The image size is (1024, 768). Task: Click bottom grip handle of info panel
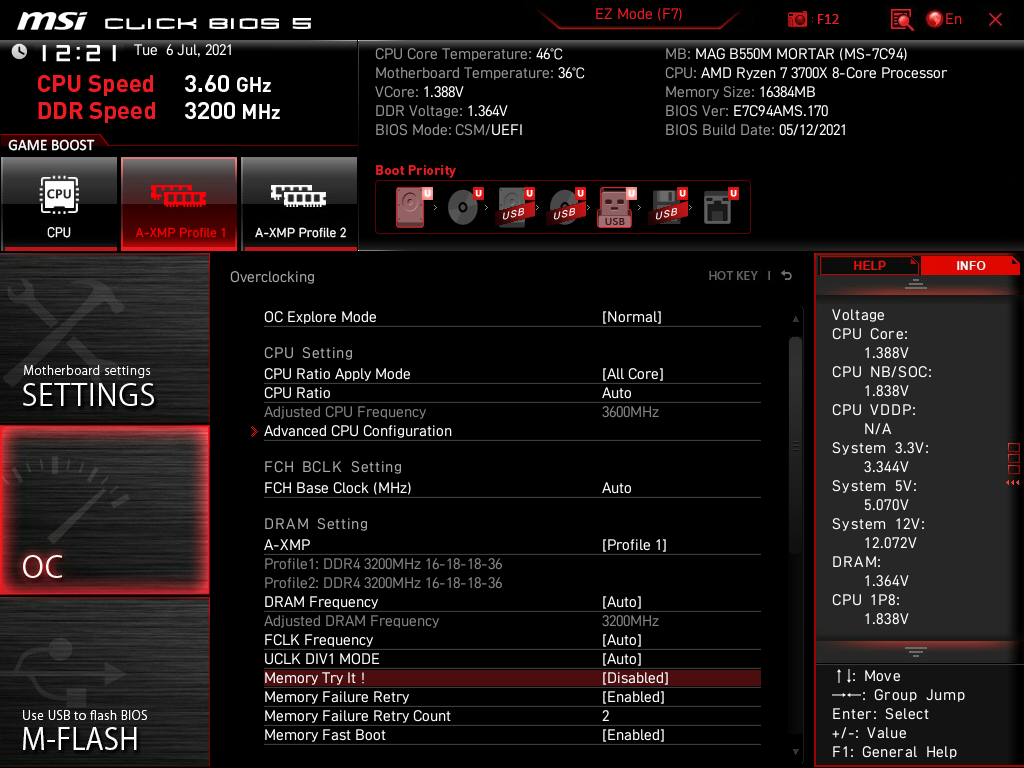pos(916,652)
